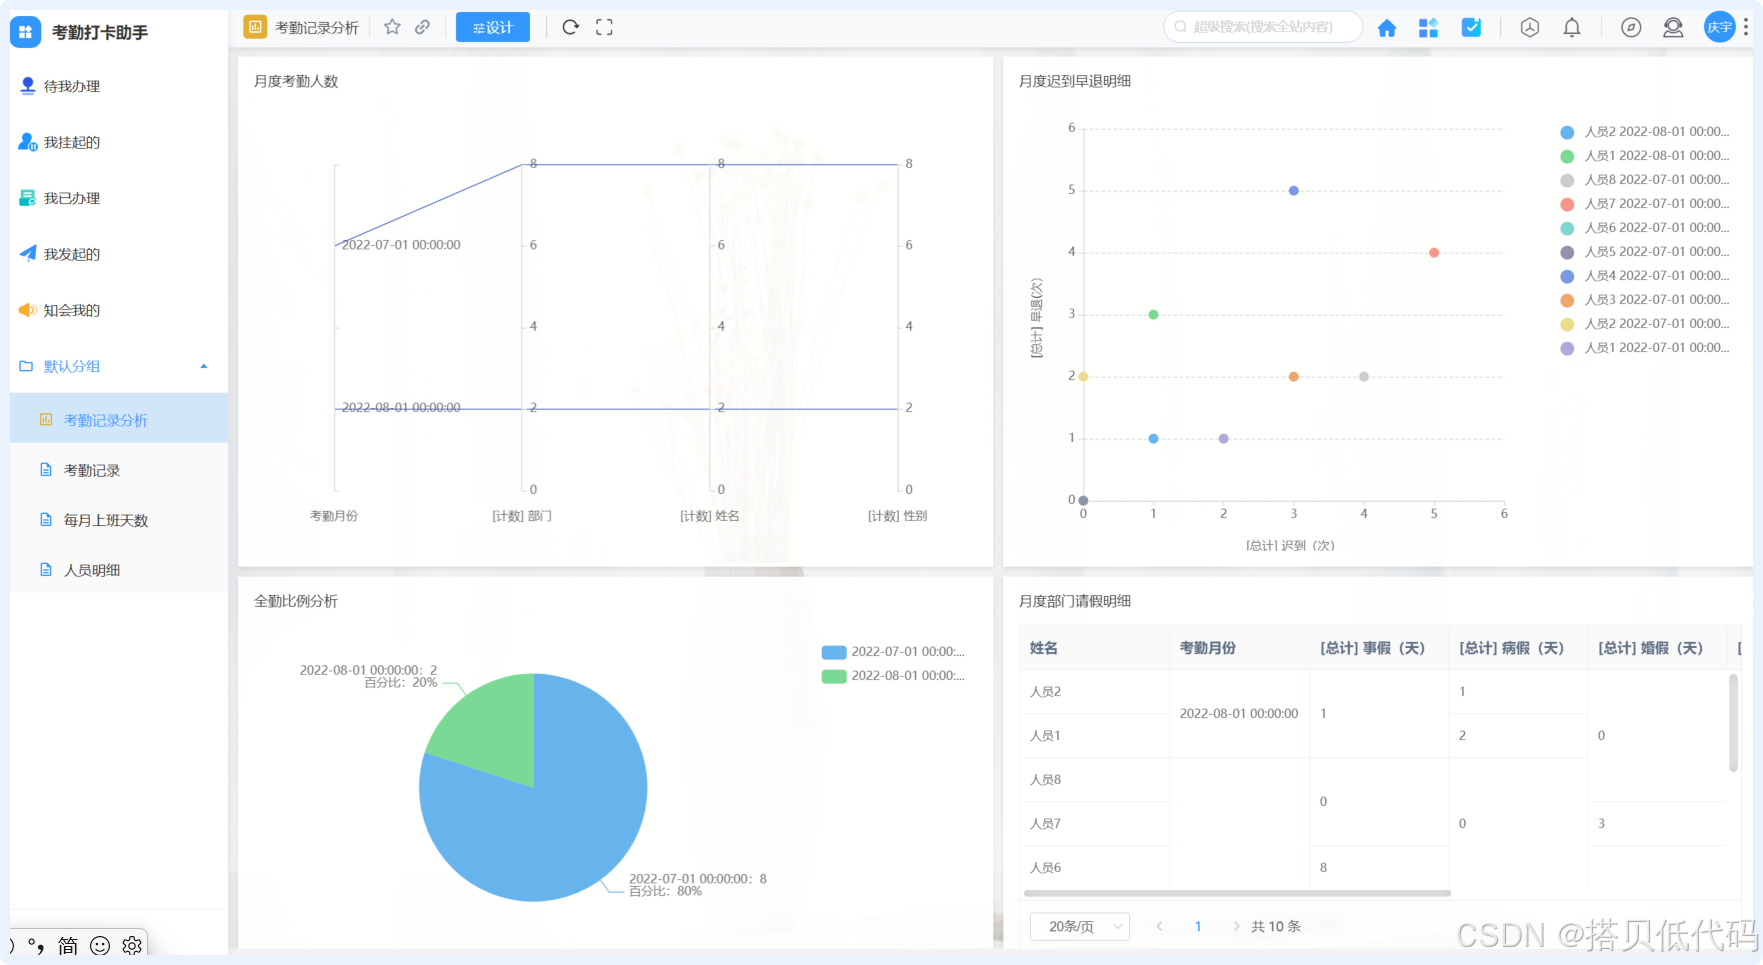Collapse the 默认分组 group arrow
Screen dimensions: 1763x965
pyautogui.click(x=204, y=366)
